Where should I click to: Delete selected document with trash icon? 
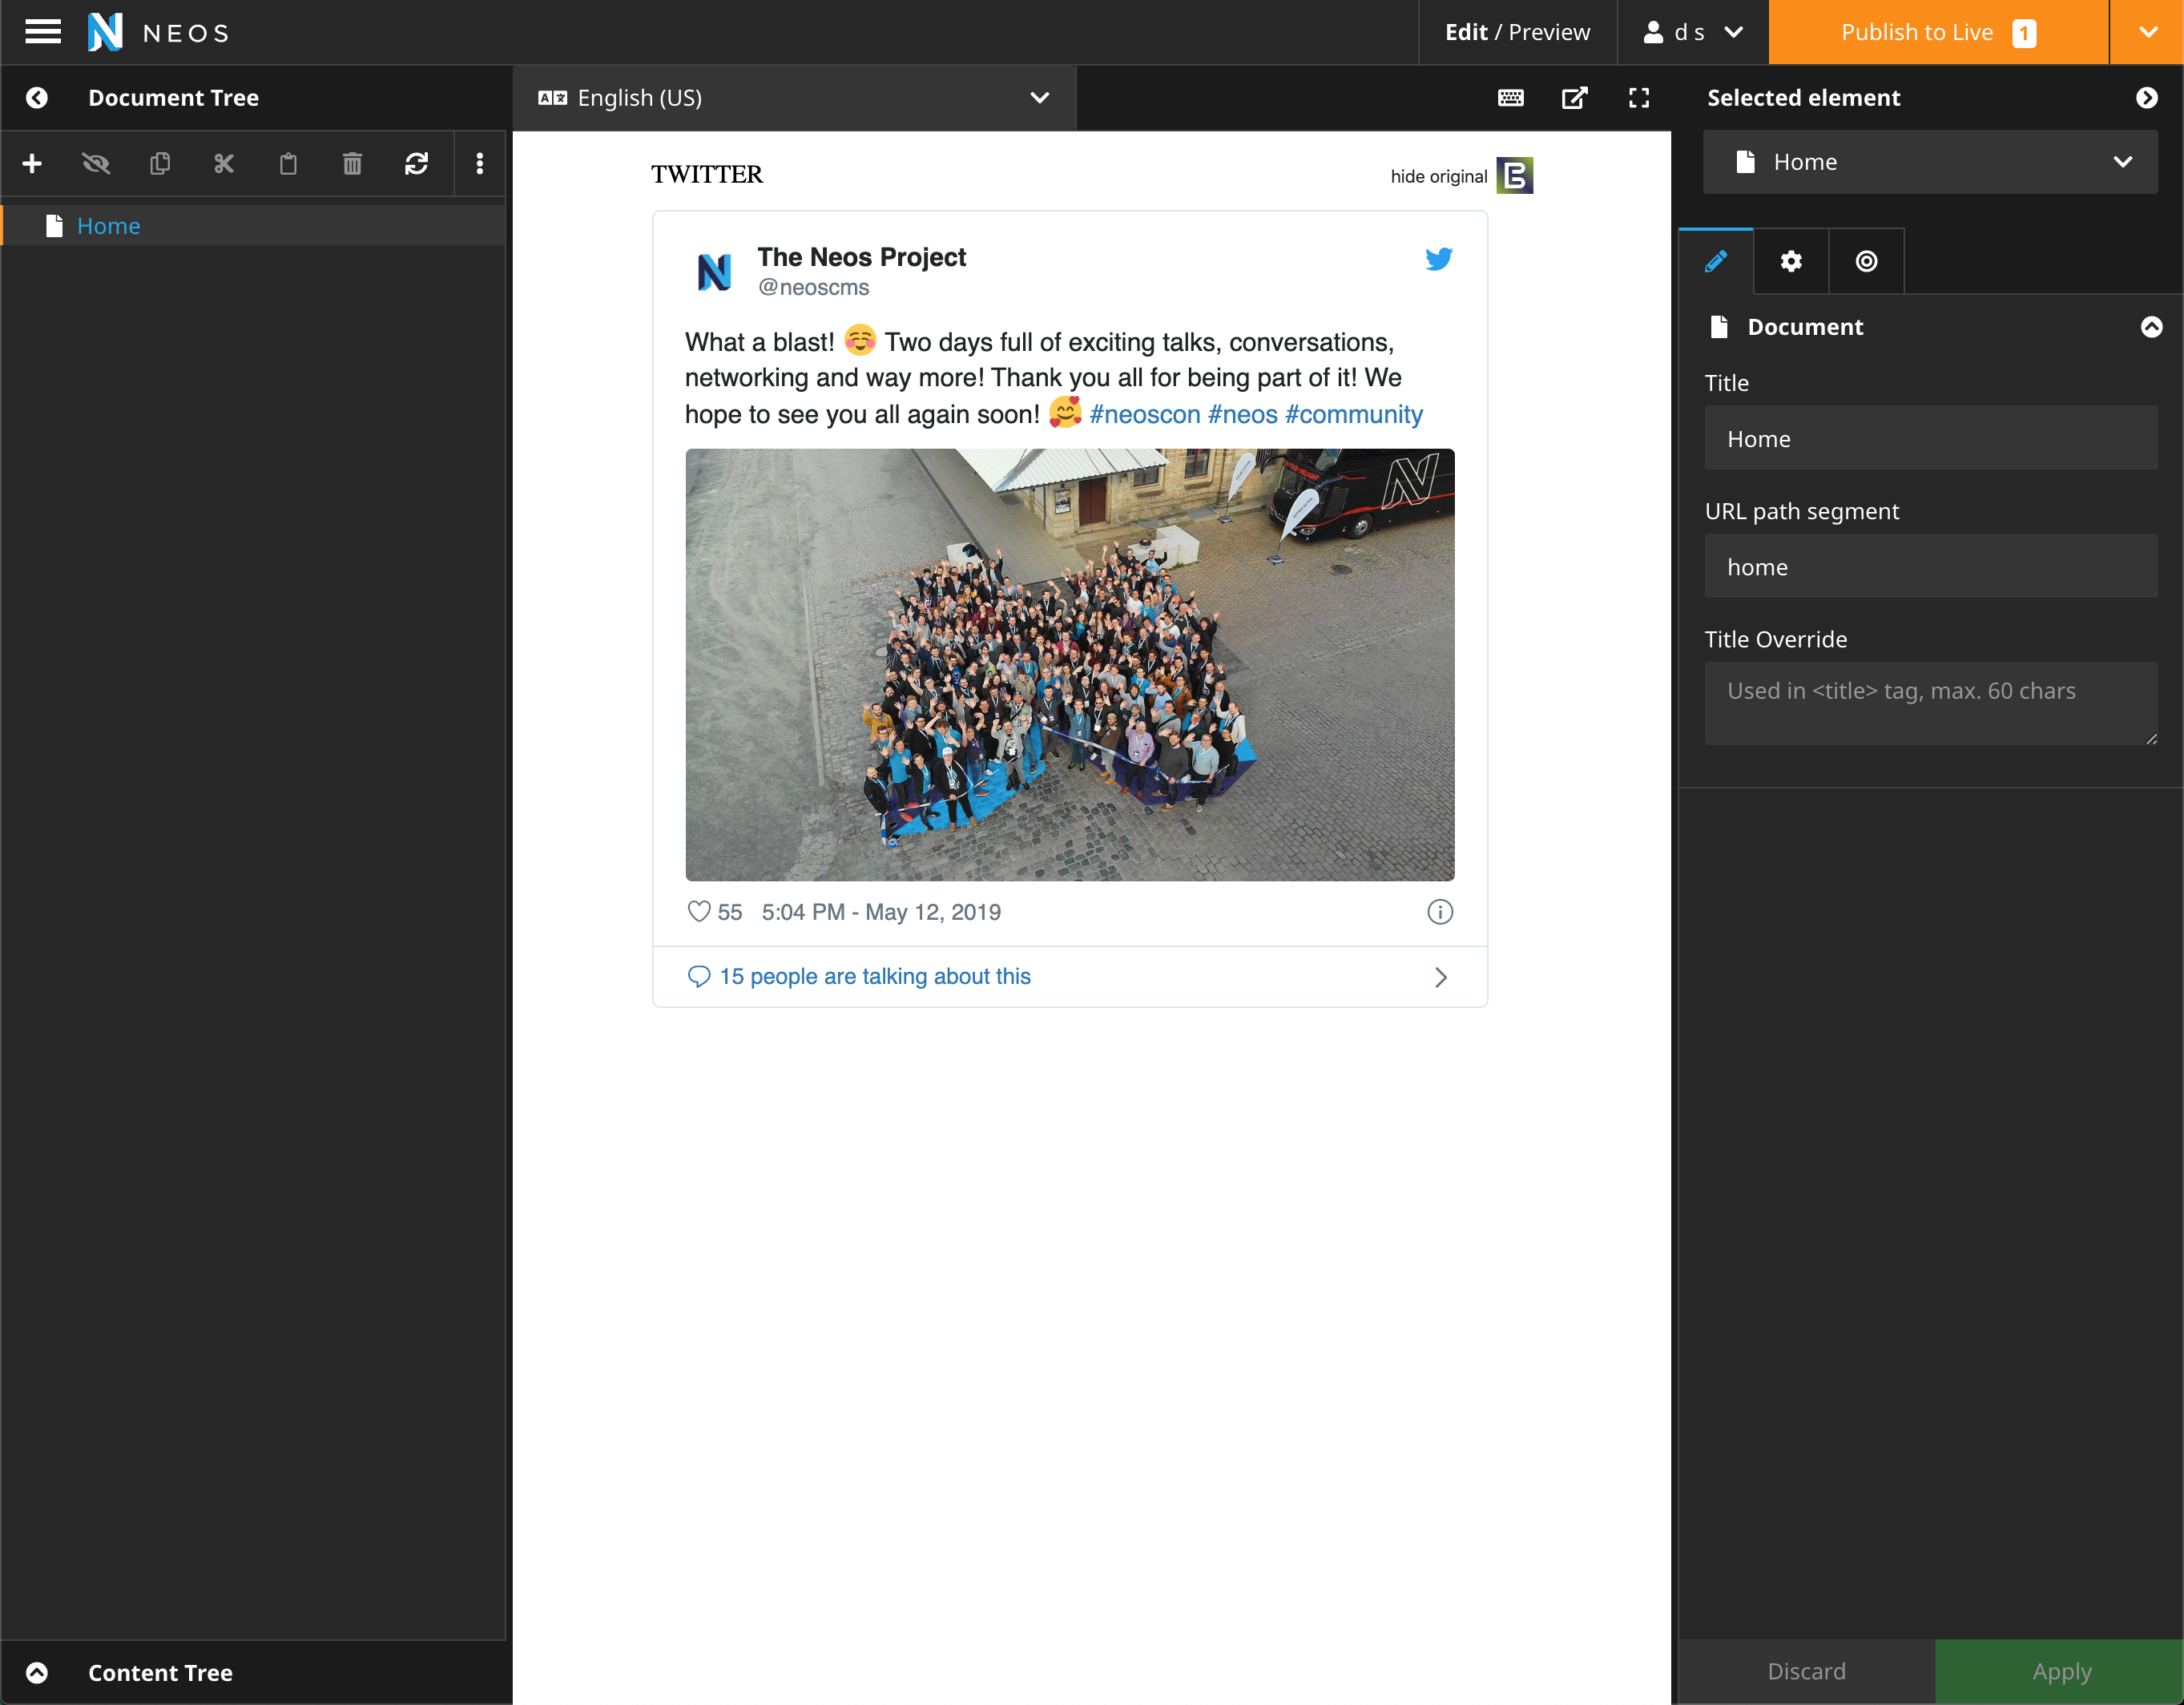click(x=352, y=163)
